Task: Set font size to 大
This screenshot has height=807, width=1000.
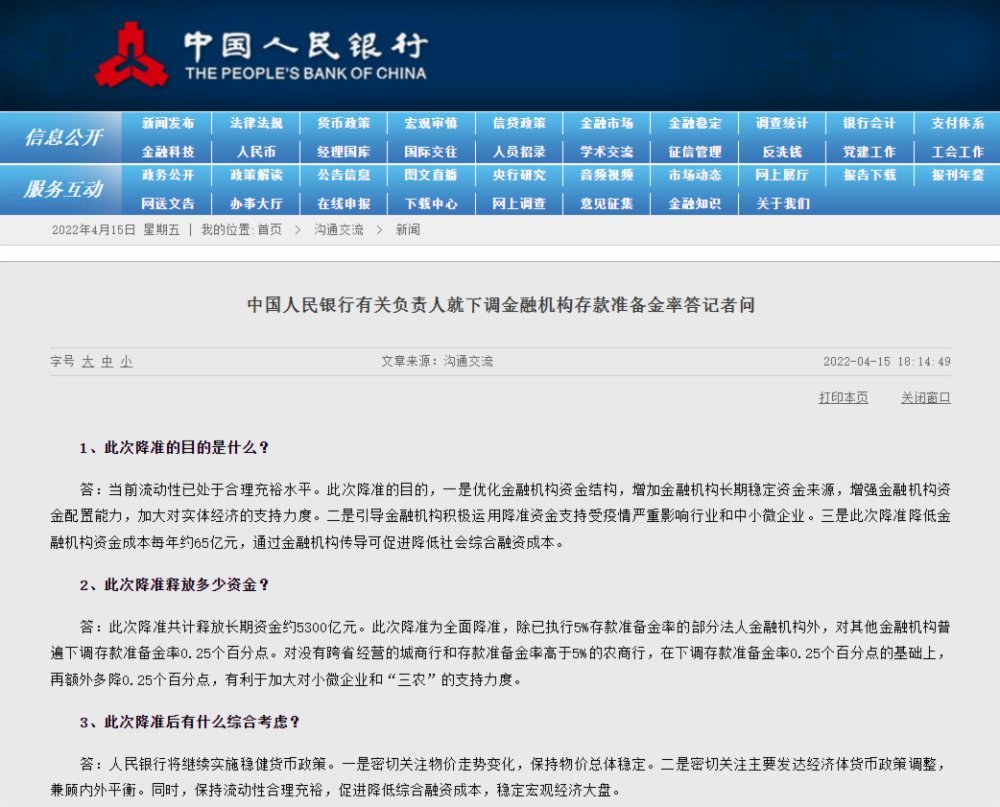Action: [88, 362]
